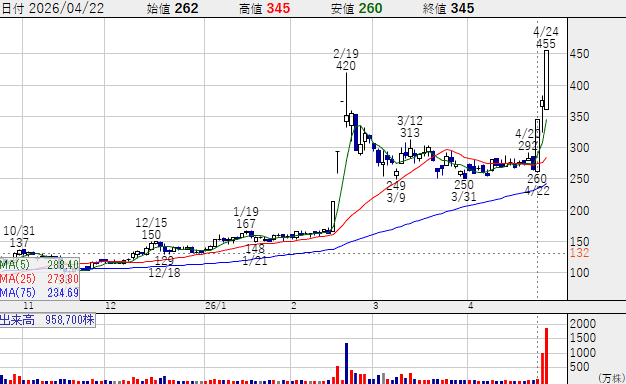This screenshot has width=626, height=384.
Task: Click the 26/1 month label on time axis
Action: coord(216,306)
